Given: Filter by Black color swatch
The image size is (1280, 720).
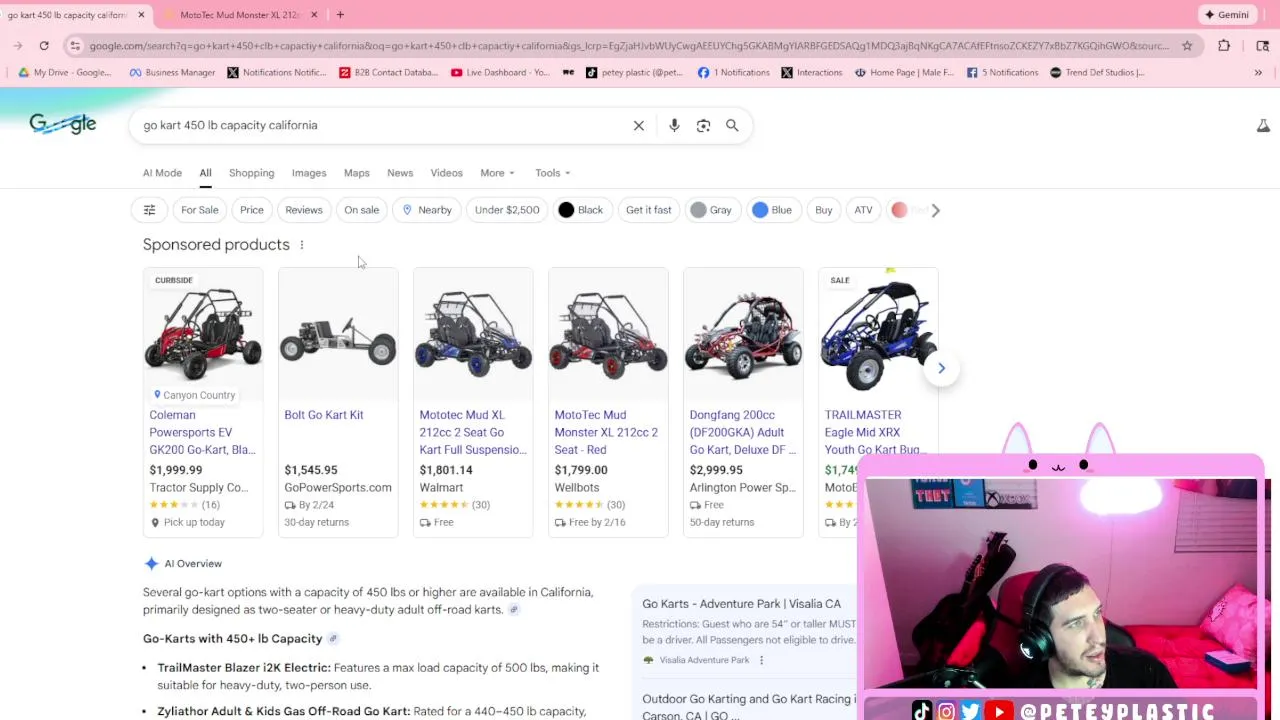Looking at the screenshot, I should [x=581, y=210].
